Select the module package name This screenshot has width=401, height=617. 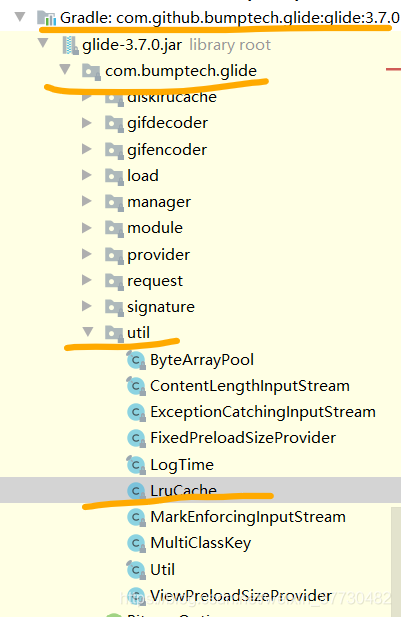tap(155, 228)
